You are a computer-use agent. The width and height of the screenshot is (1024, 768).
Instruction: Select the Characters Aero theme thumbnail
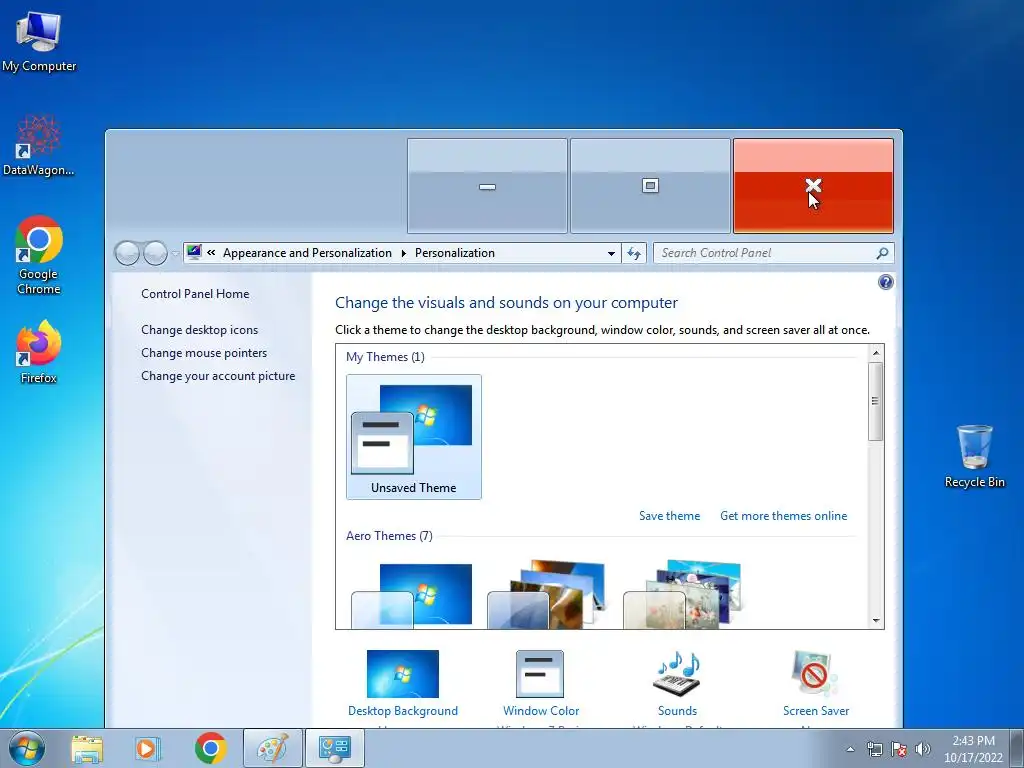coord(683,594)
